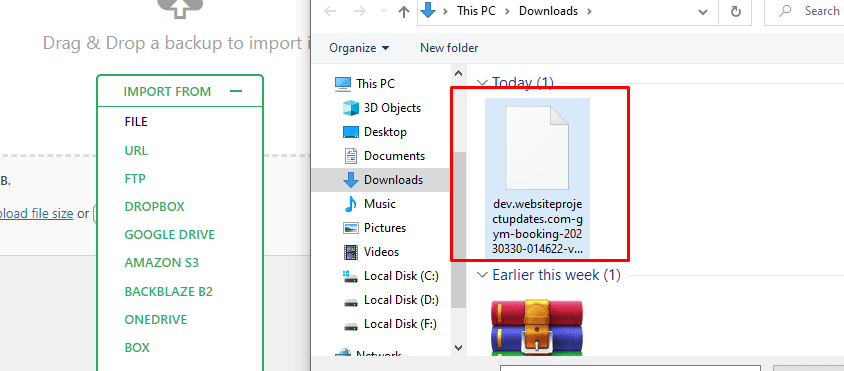Choose GOOGLE DRIVE import option
This screenshot has width=844, height=371.
(x=170, y=235)
